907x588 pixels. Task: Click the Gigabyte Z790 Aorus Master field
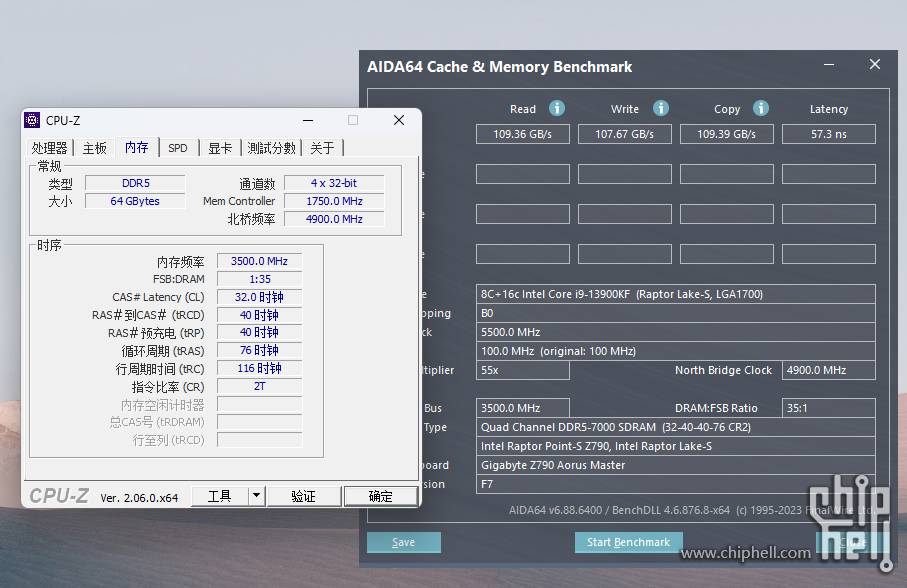click(x=676, y=465)
